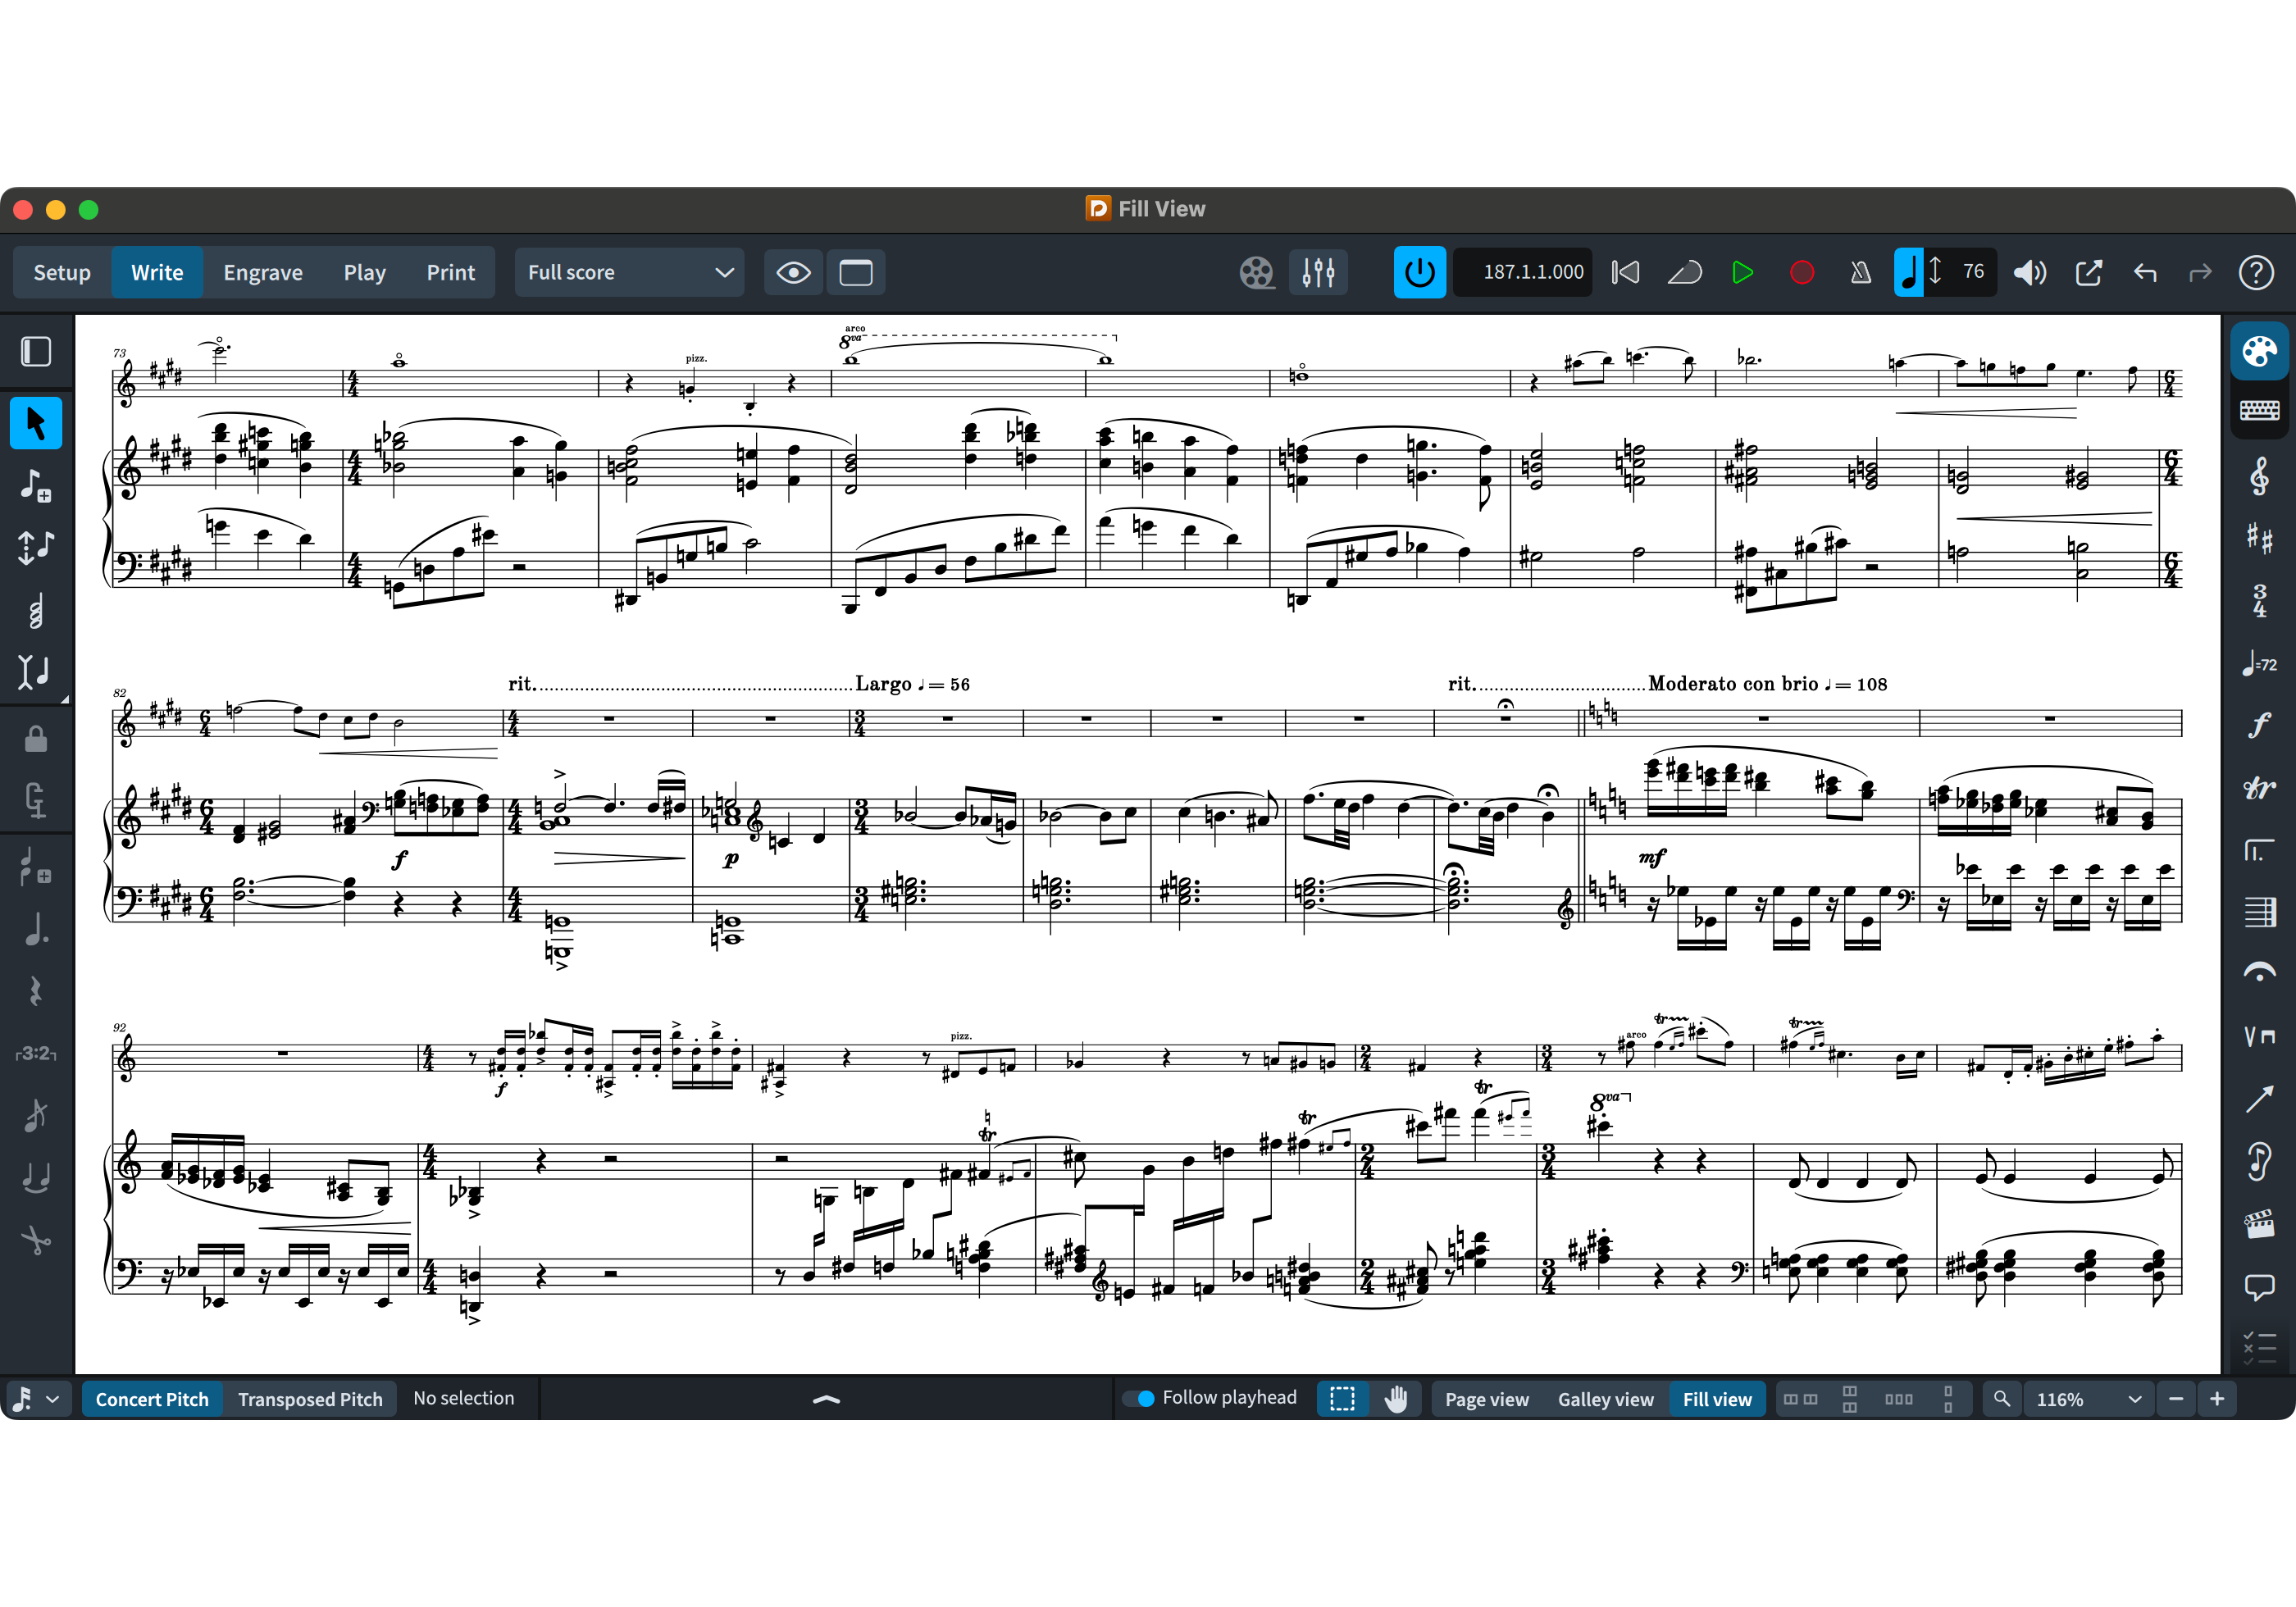
Task: Click the speaker audio icon
Action: (x=2029, y=272)
